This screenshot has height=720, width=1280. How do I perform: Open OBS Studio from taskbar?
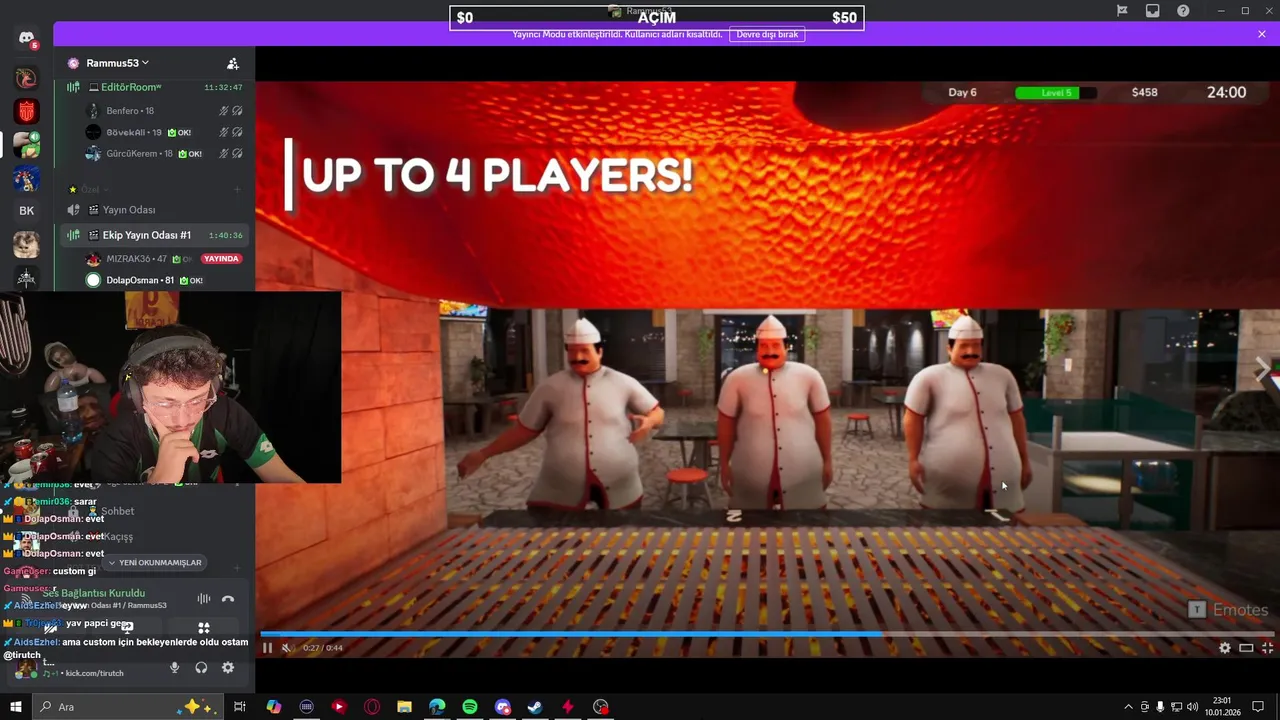(600, 707)
